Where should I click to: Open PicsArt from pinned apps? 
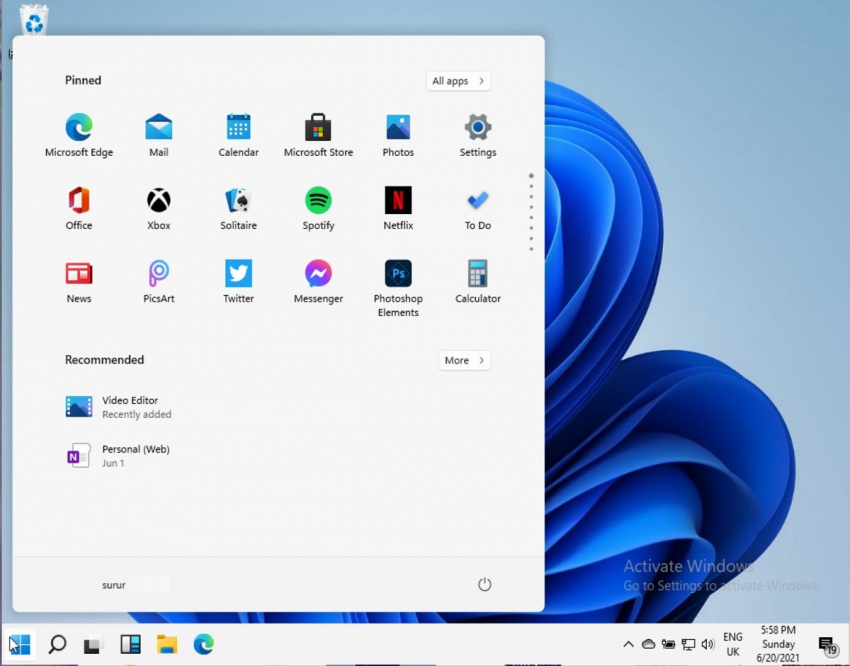point(158,274)
